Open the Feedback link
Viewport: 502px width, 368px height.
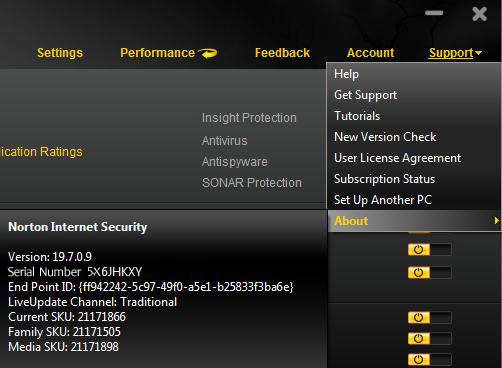(x=282, y=53)
